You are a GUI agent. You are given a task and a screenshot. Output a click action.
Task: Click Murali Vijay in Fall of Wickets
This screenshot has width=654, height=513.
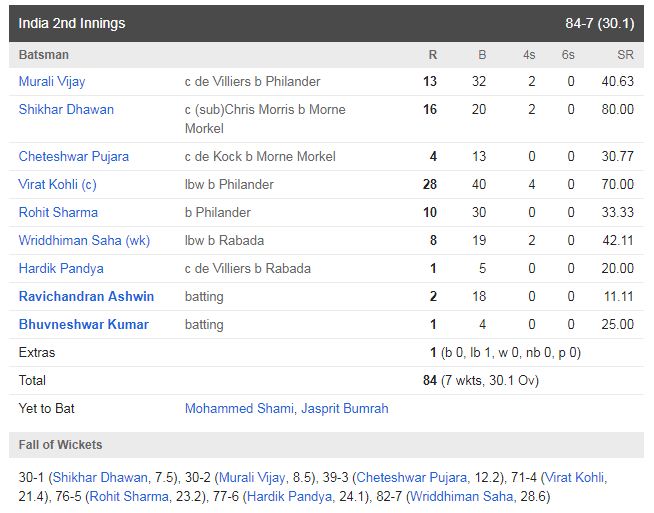[252, 477]
